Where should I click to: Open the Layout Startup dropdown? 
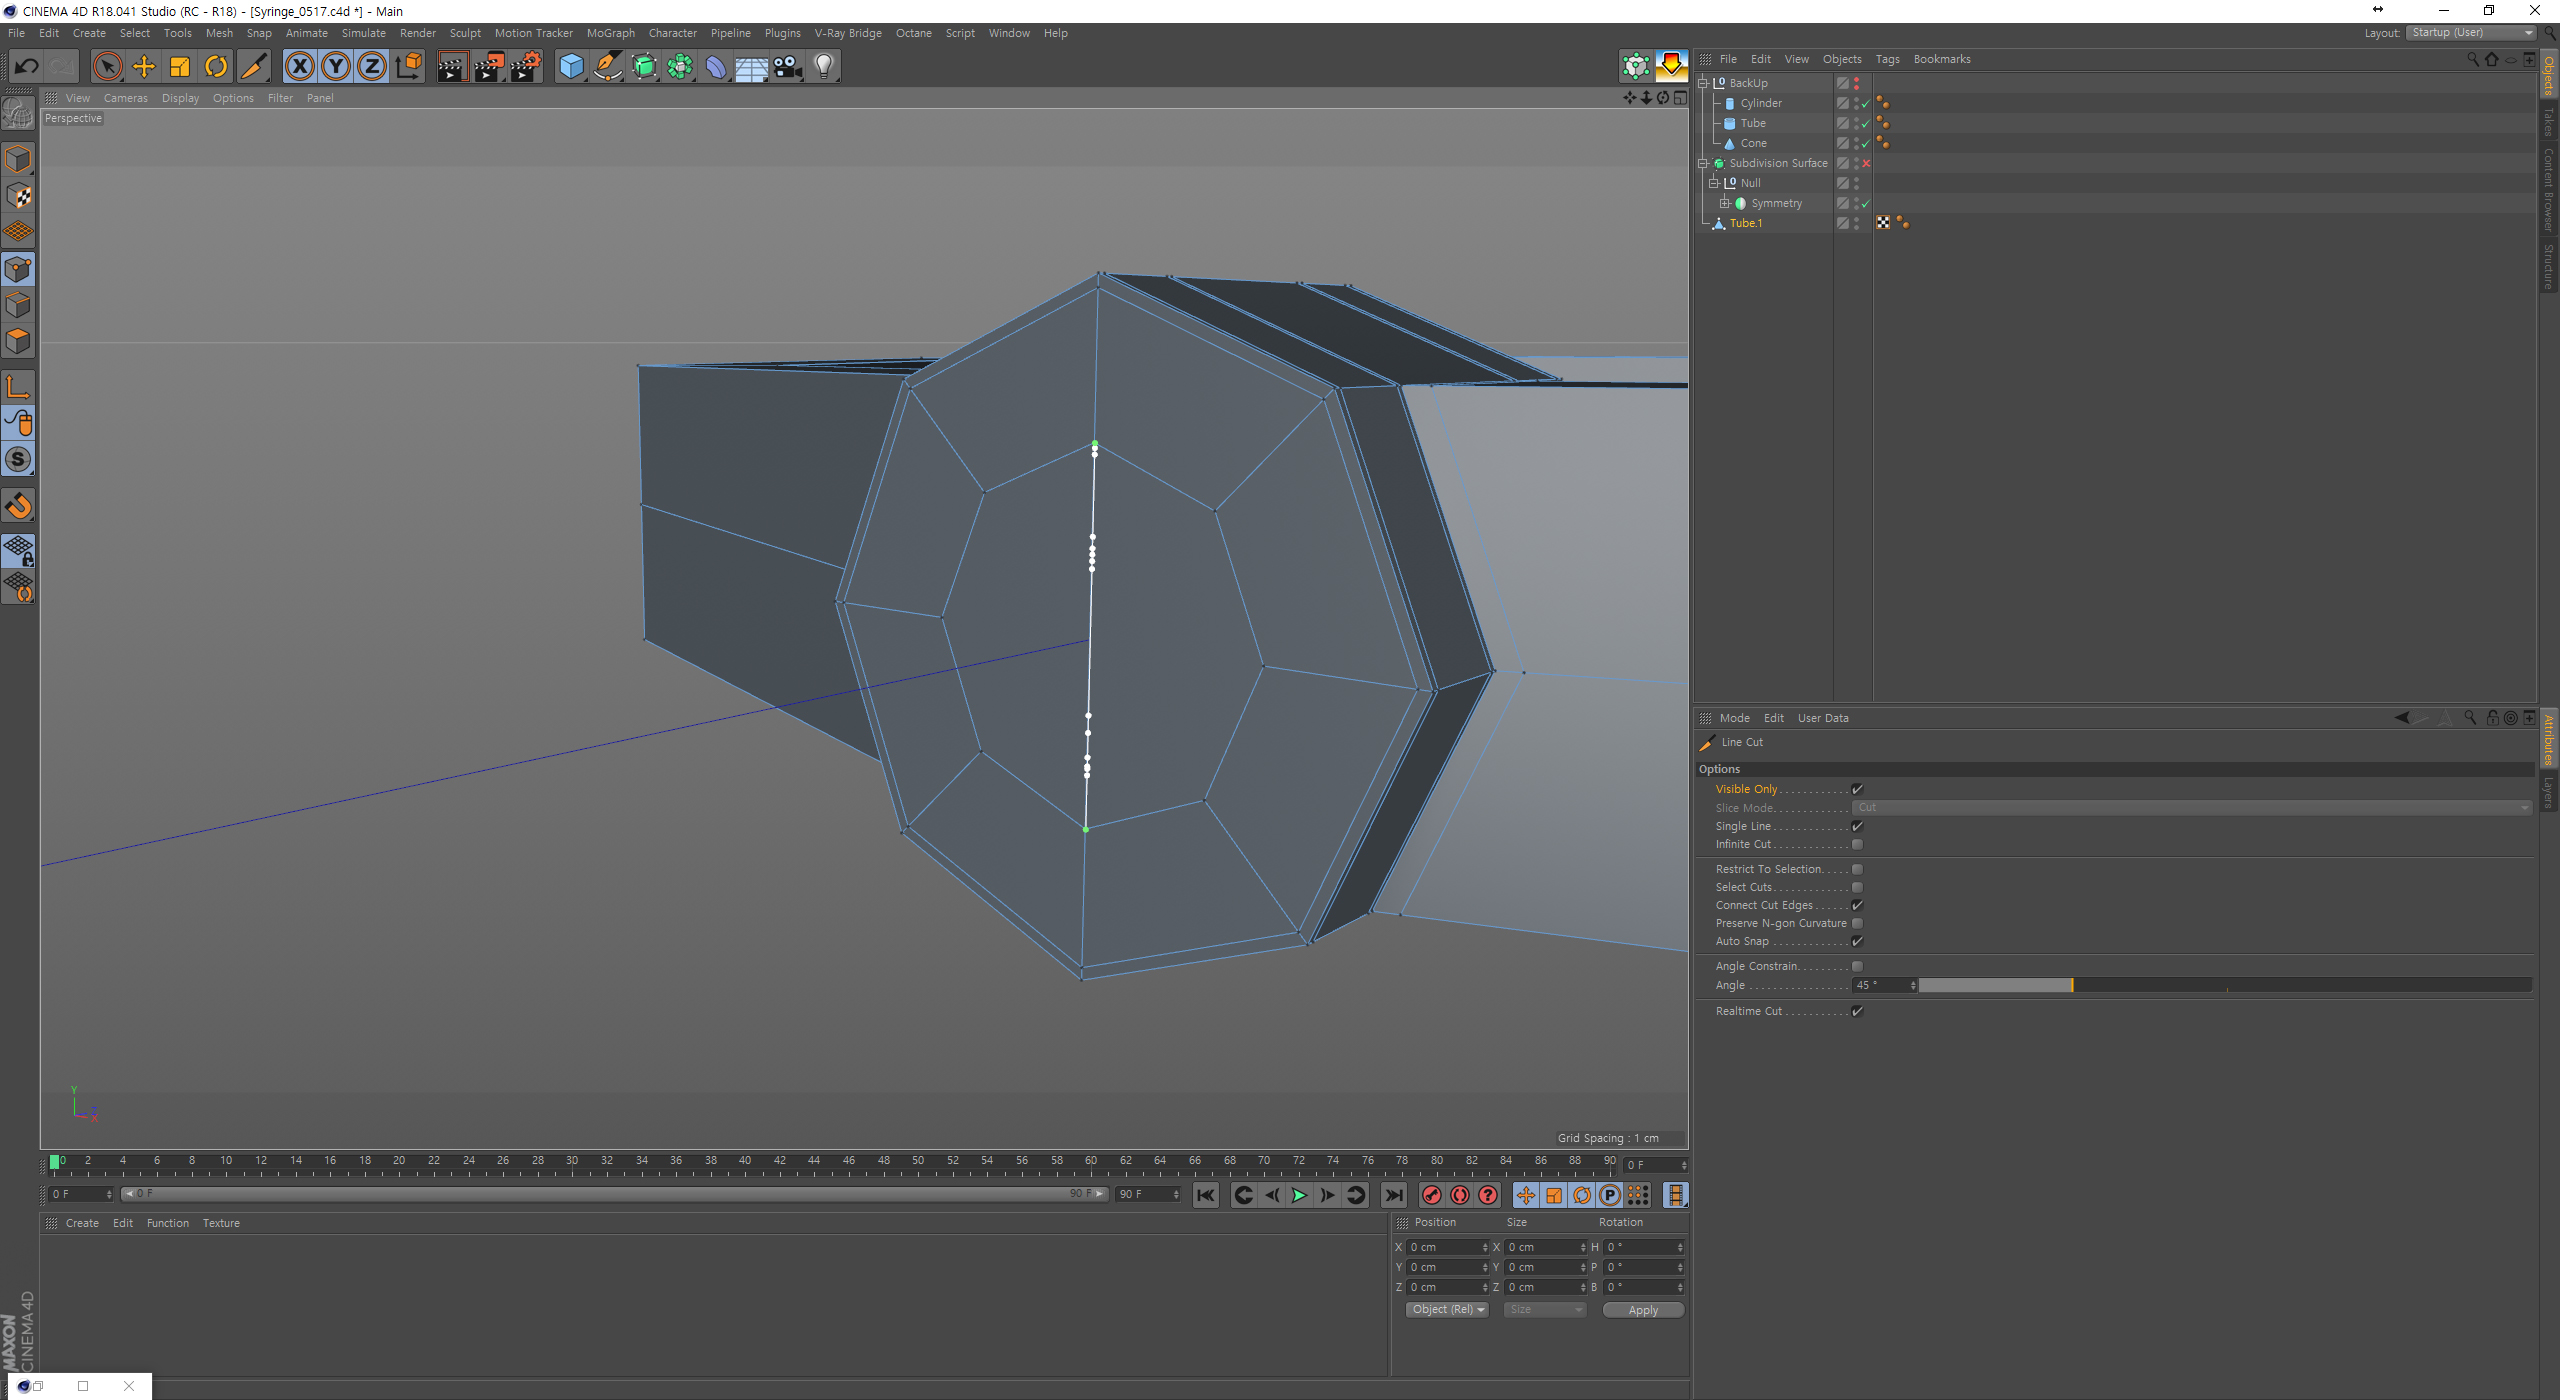(x=2470, y=33)
